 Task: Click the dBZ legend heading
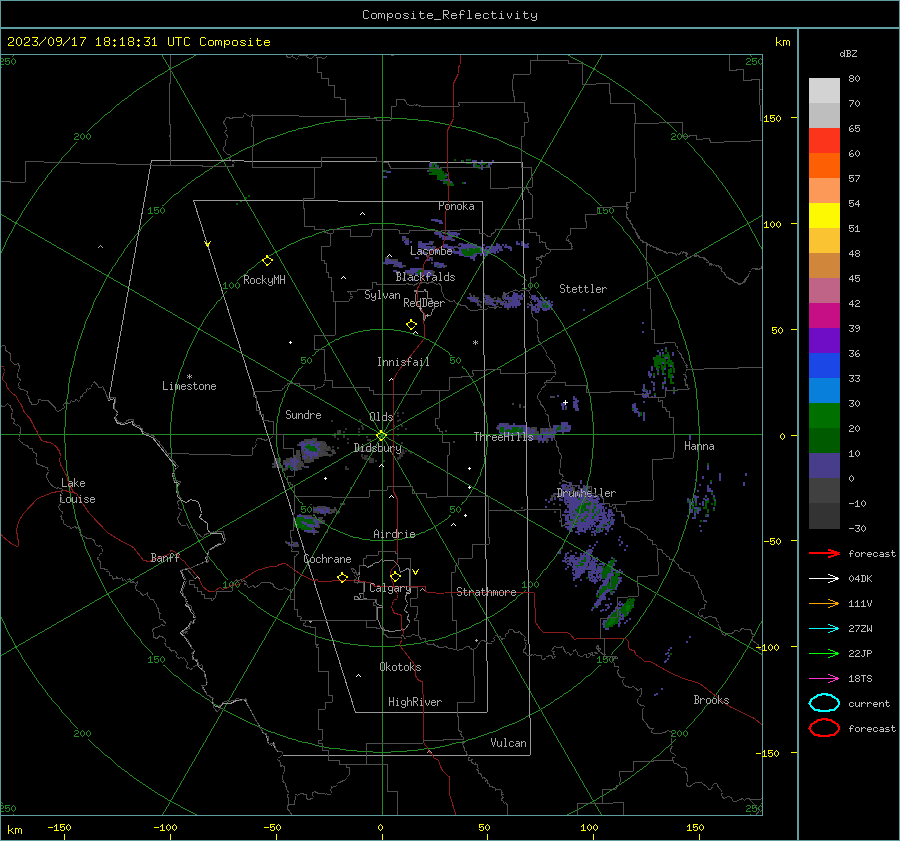tap(848, 53)
